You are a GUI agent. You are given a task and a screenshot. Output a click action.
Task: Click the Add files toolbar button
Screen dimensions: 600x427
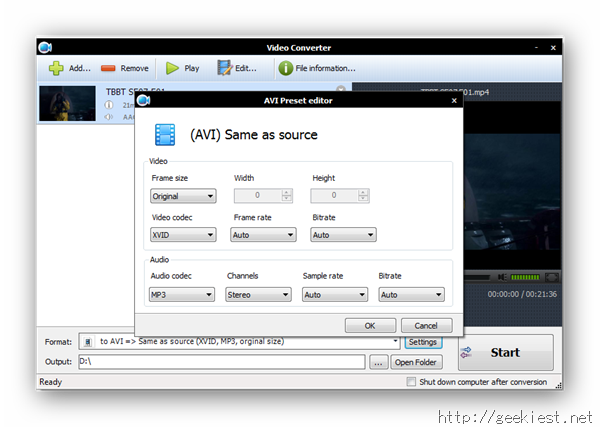69,68
